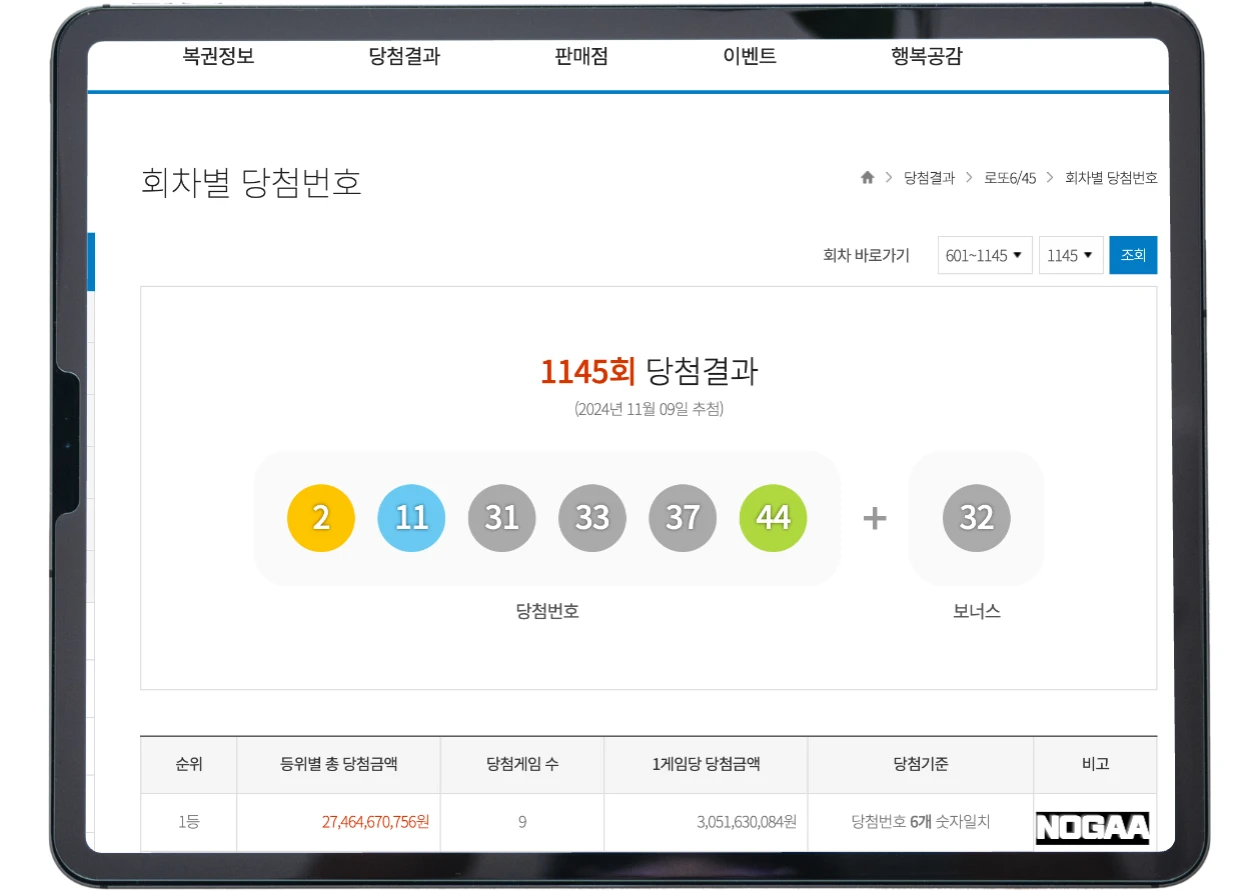Select winning ball number 11
1260x891 pixels.
coord(411,518)
